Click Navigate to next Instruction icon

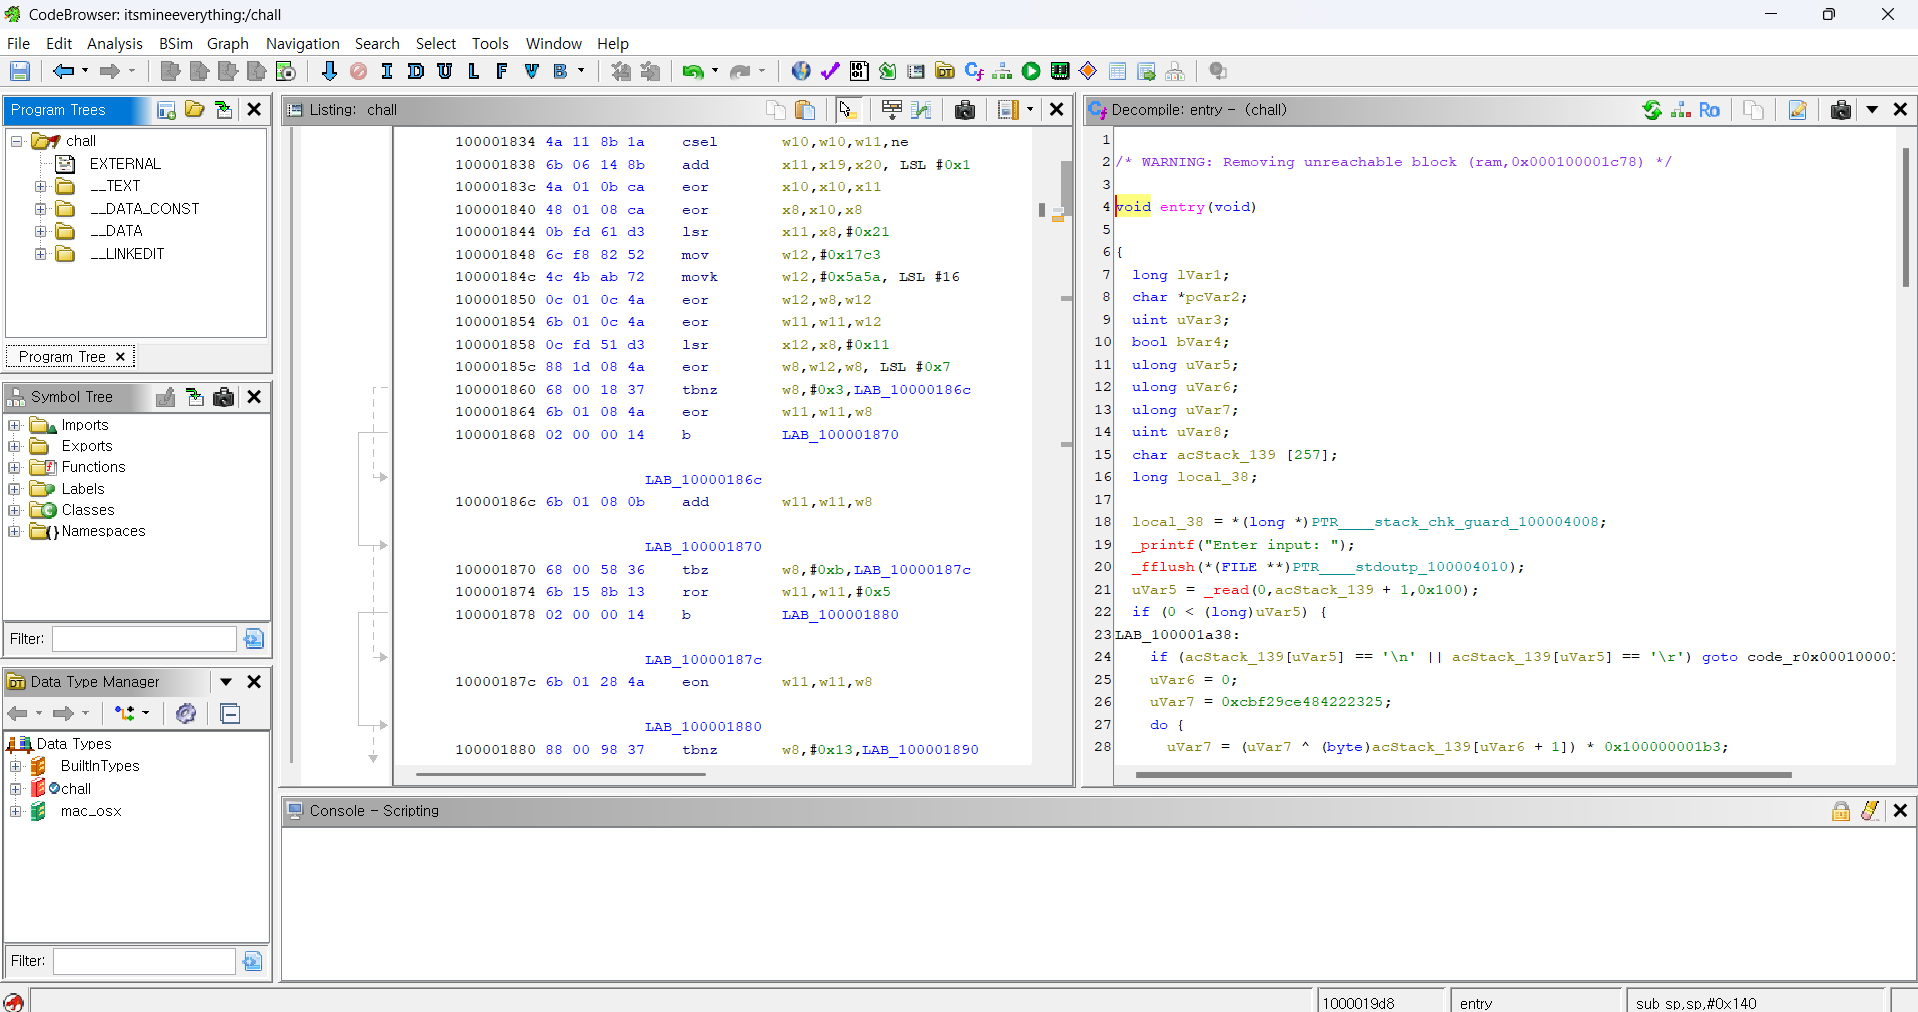pyautogui.click(x=387, y=71)
